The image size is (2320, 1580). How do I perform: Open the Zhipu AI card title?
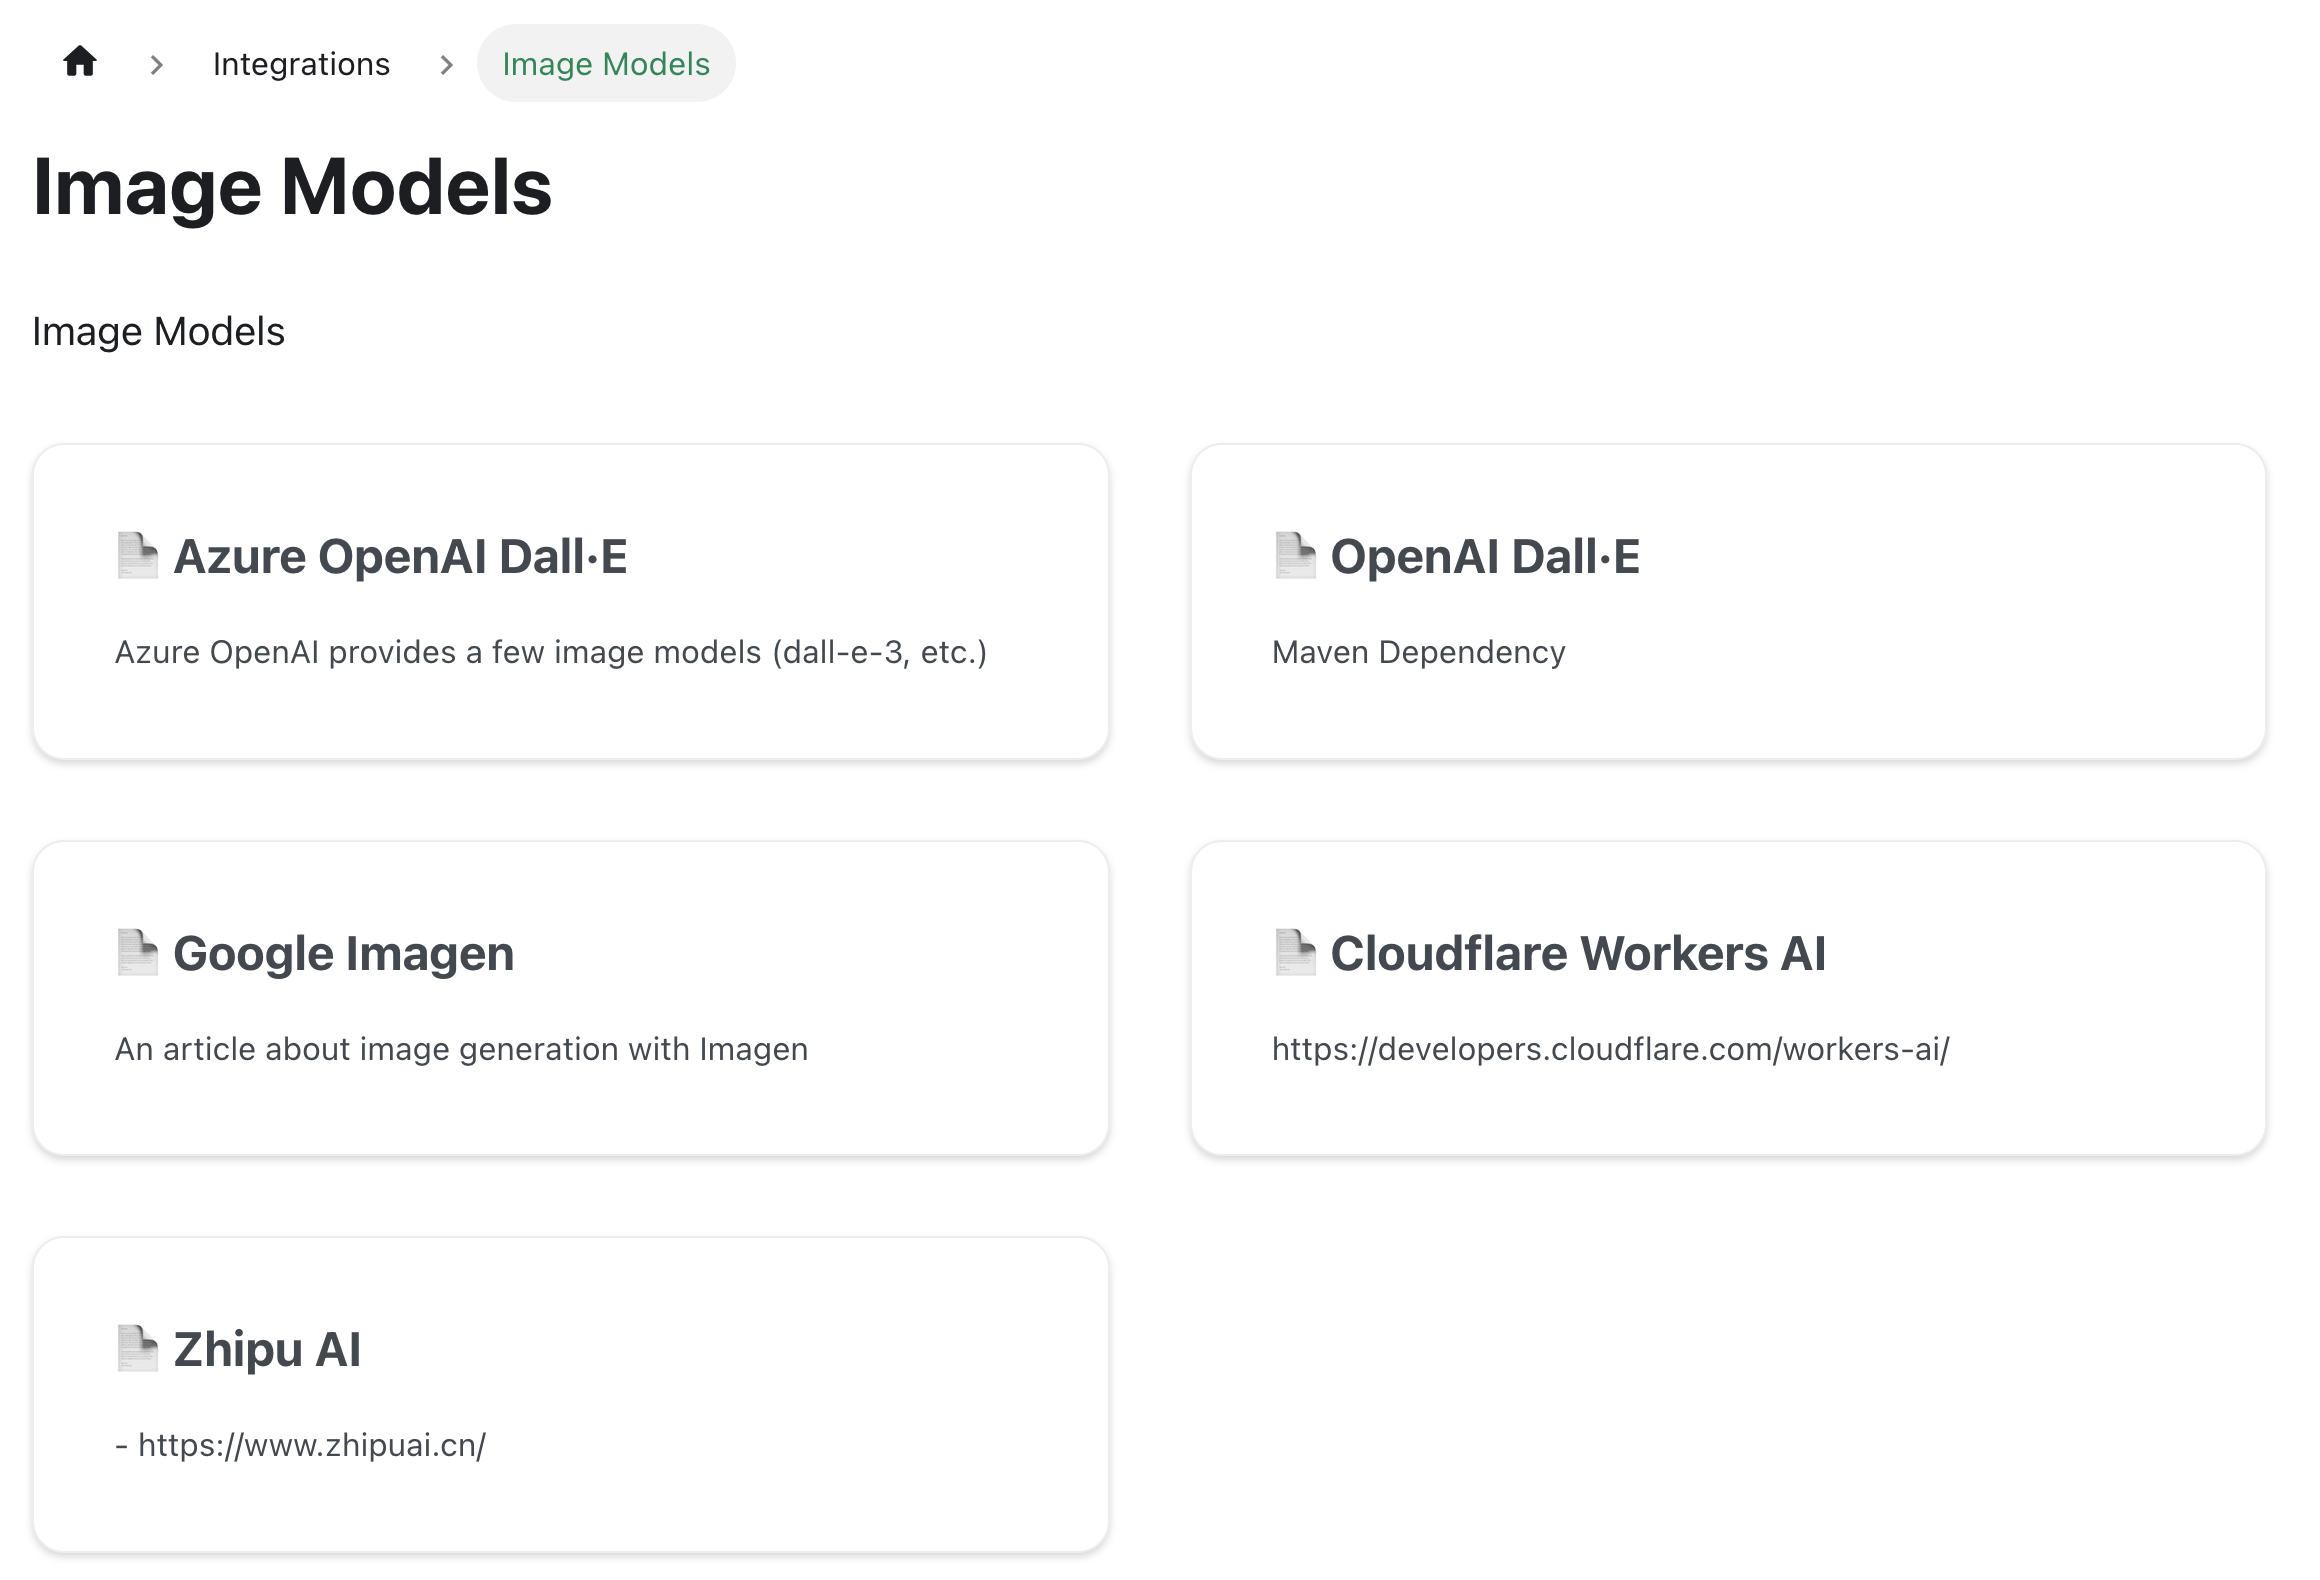tap(267, 1349)
